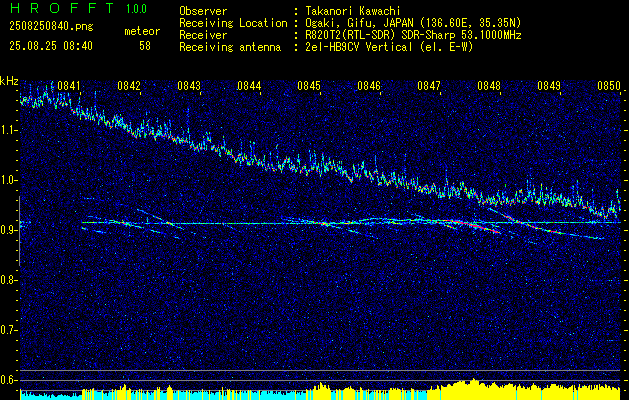Click the 0844 time marker
The height and width of the screenshot is (400, 629).
click(249, 86)
